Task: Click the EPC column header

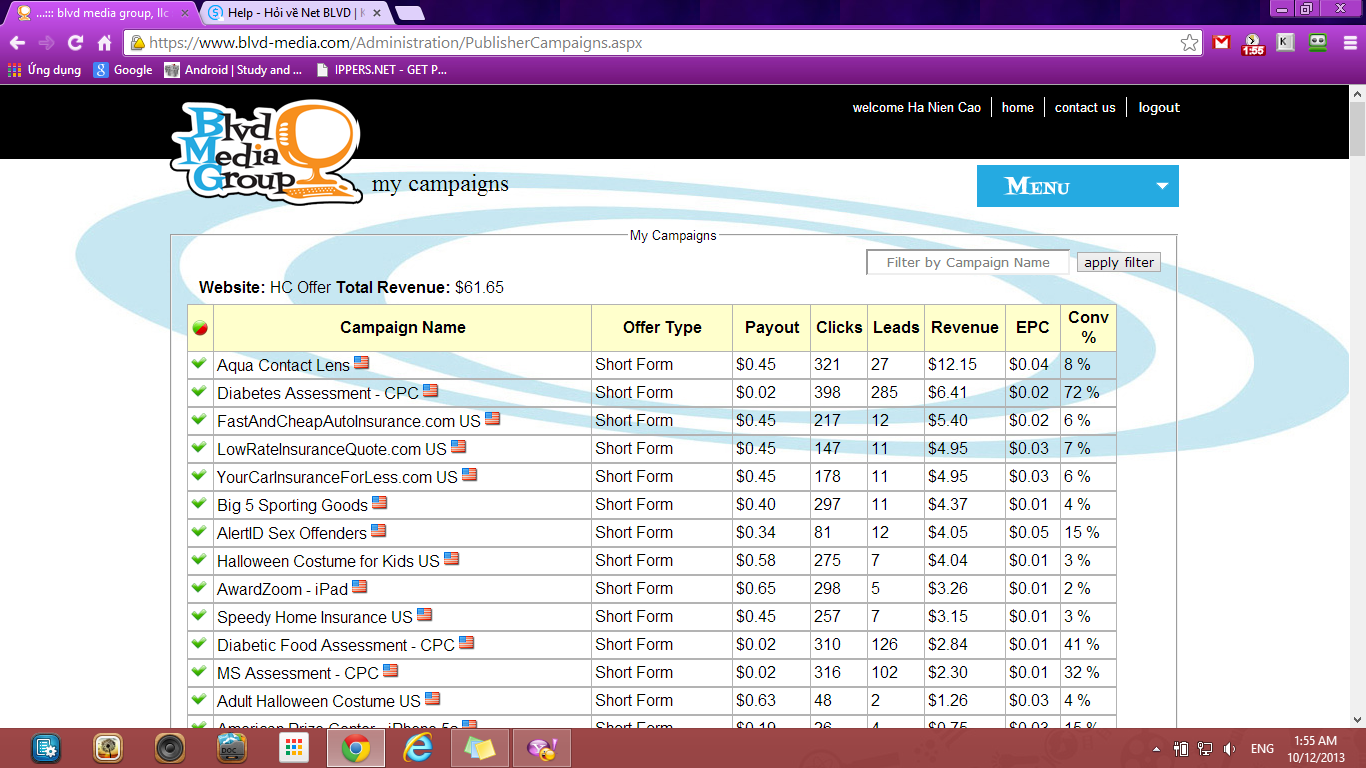Action: tap(1033, 327)
